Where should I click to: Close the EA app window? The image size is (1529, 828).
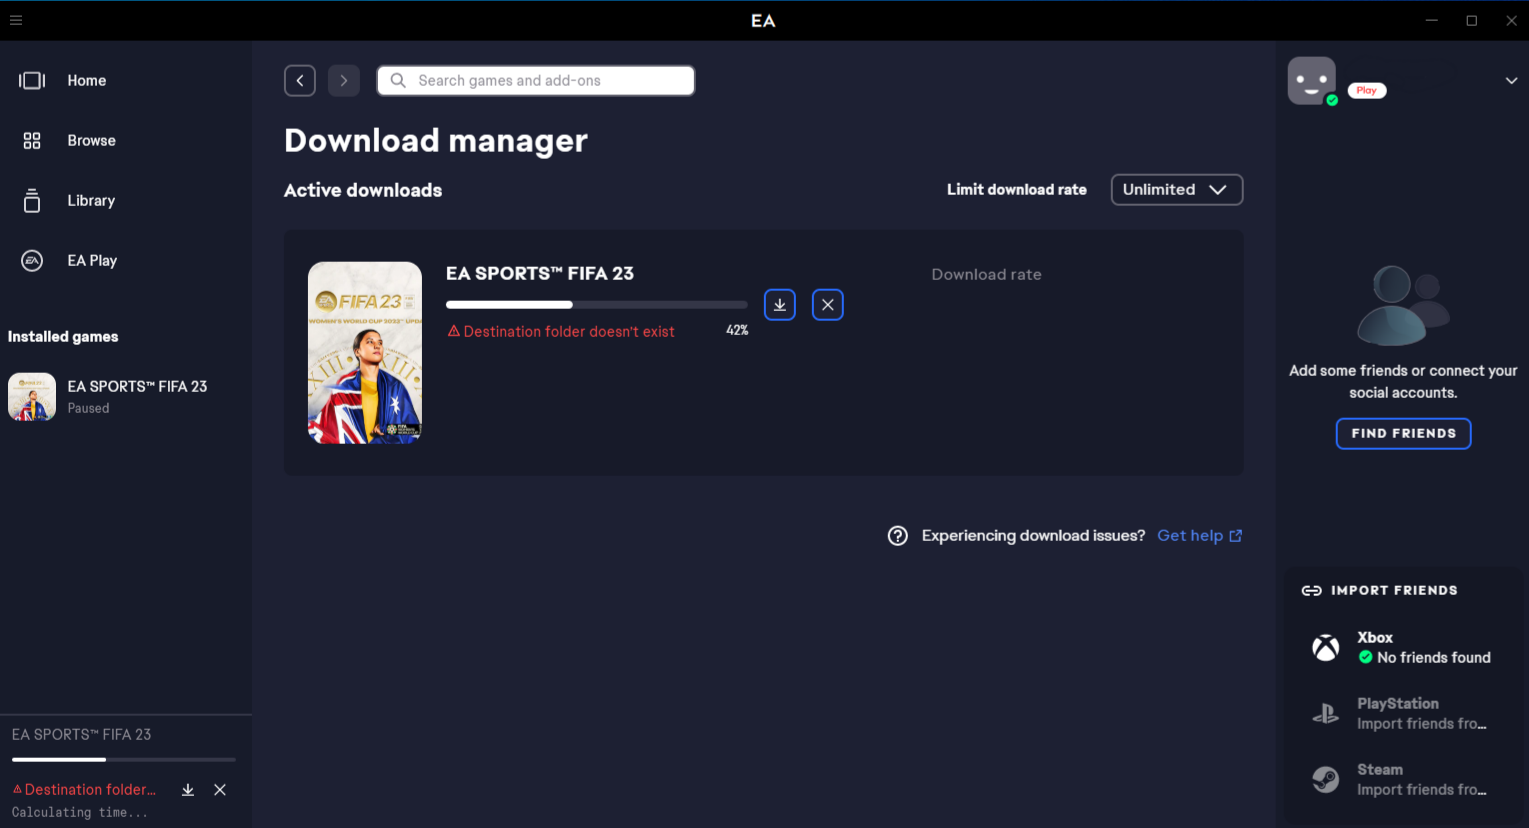tap(1512, 20)
